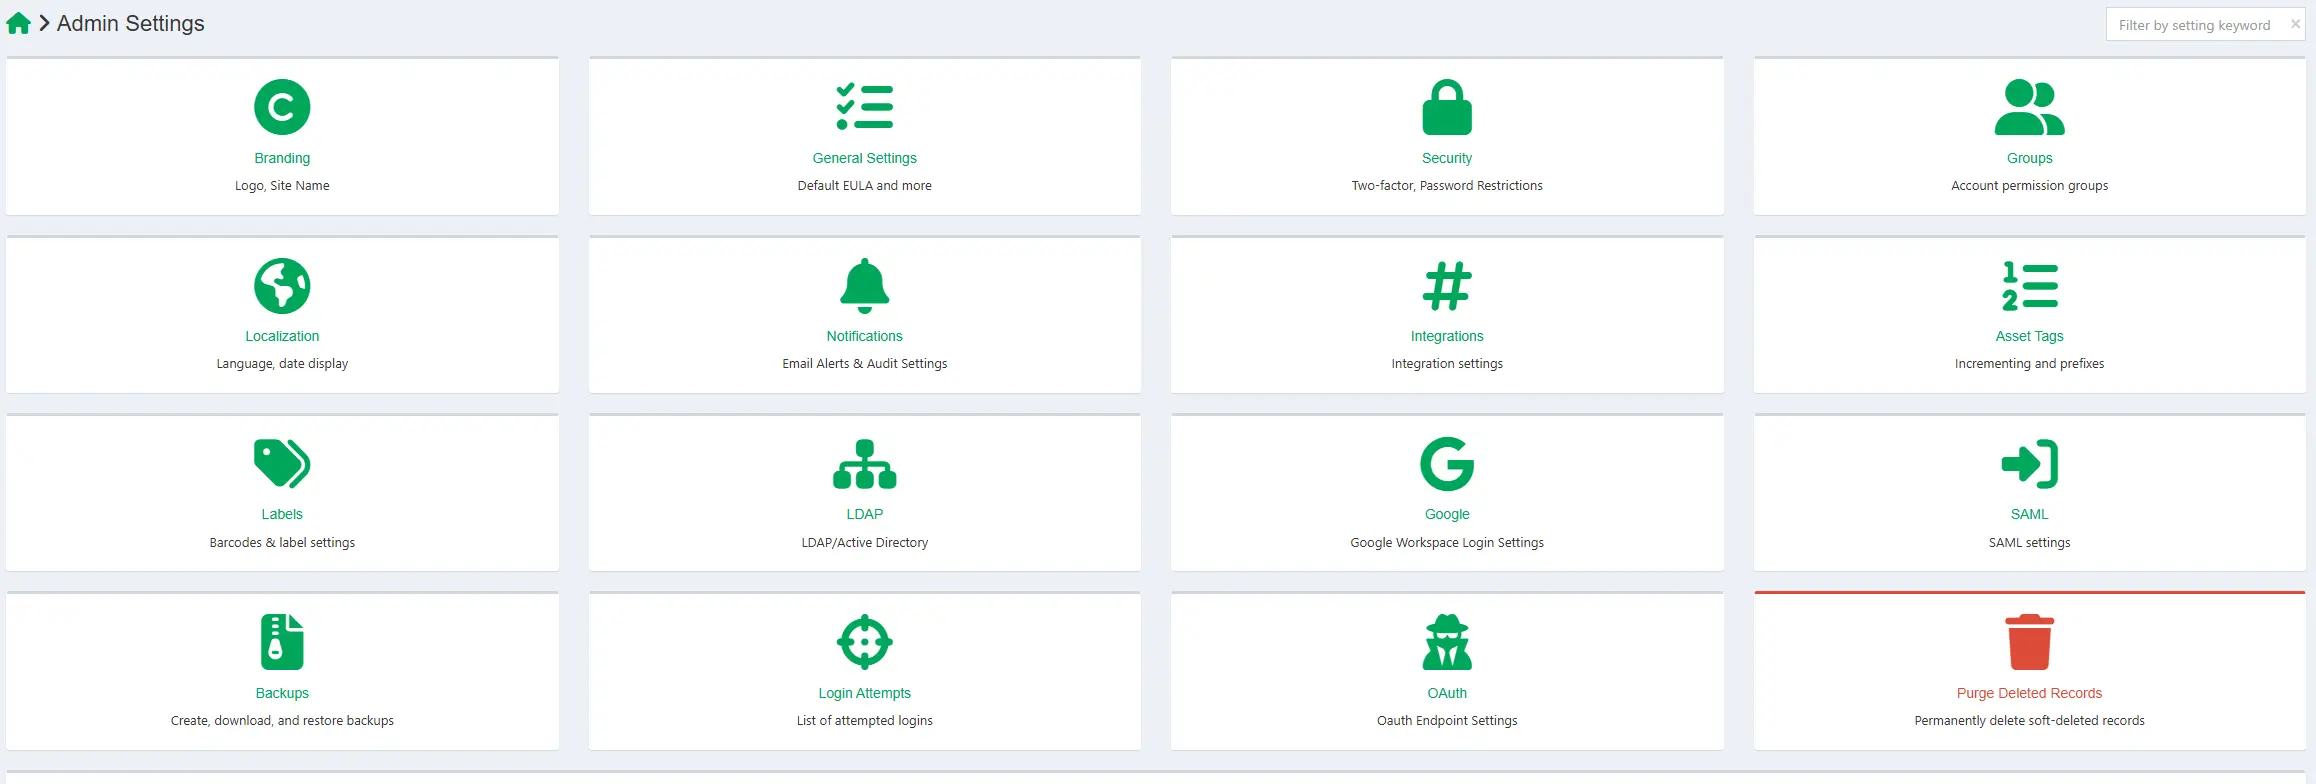Screen dimensions: 2316x784
Task: Open the Localization globe icon
Action: point(282,286)
